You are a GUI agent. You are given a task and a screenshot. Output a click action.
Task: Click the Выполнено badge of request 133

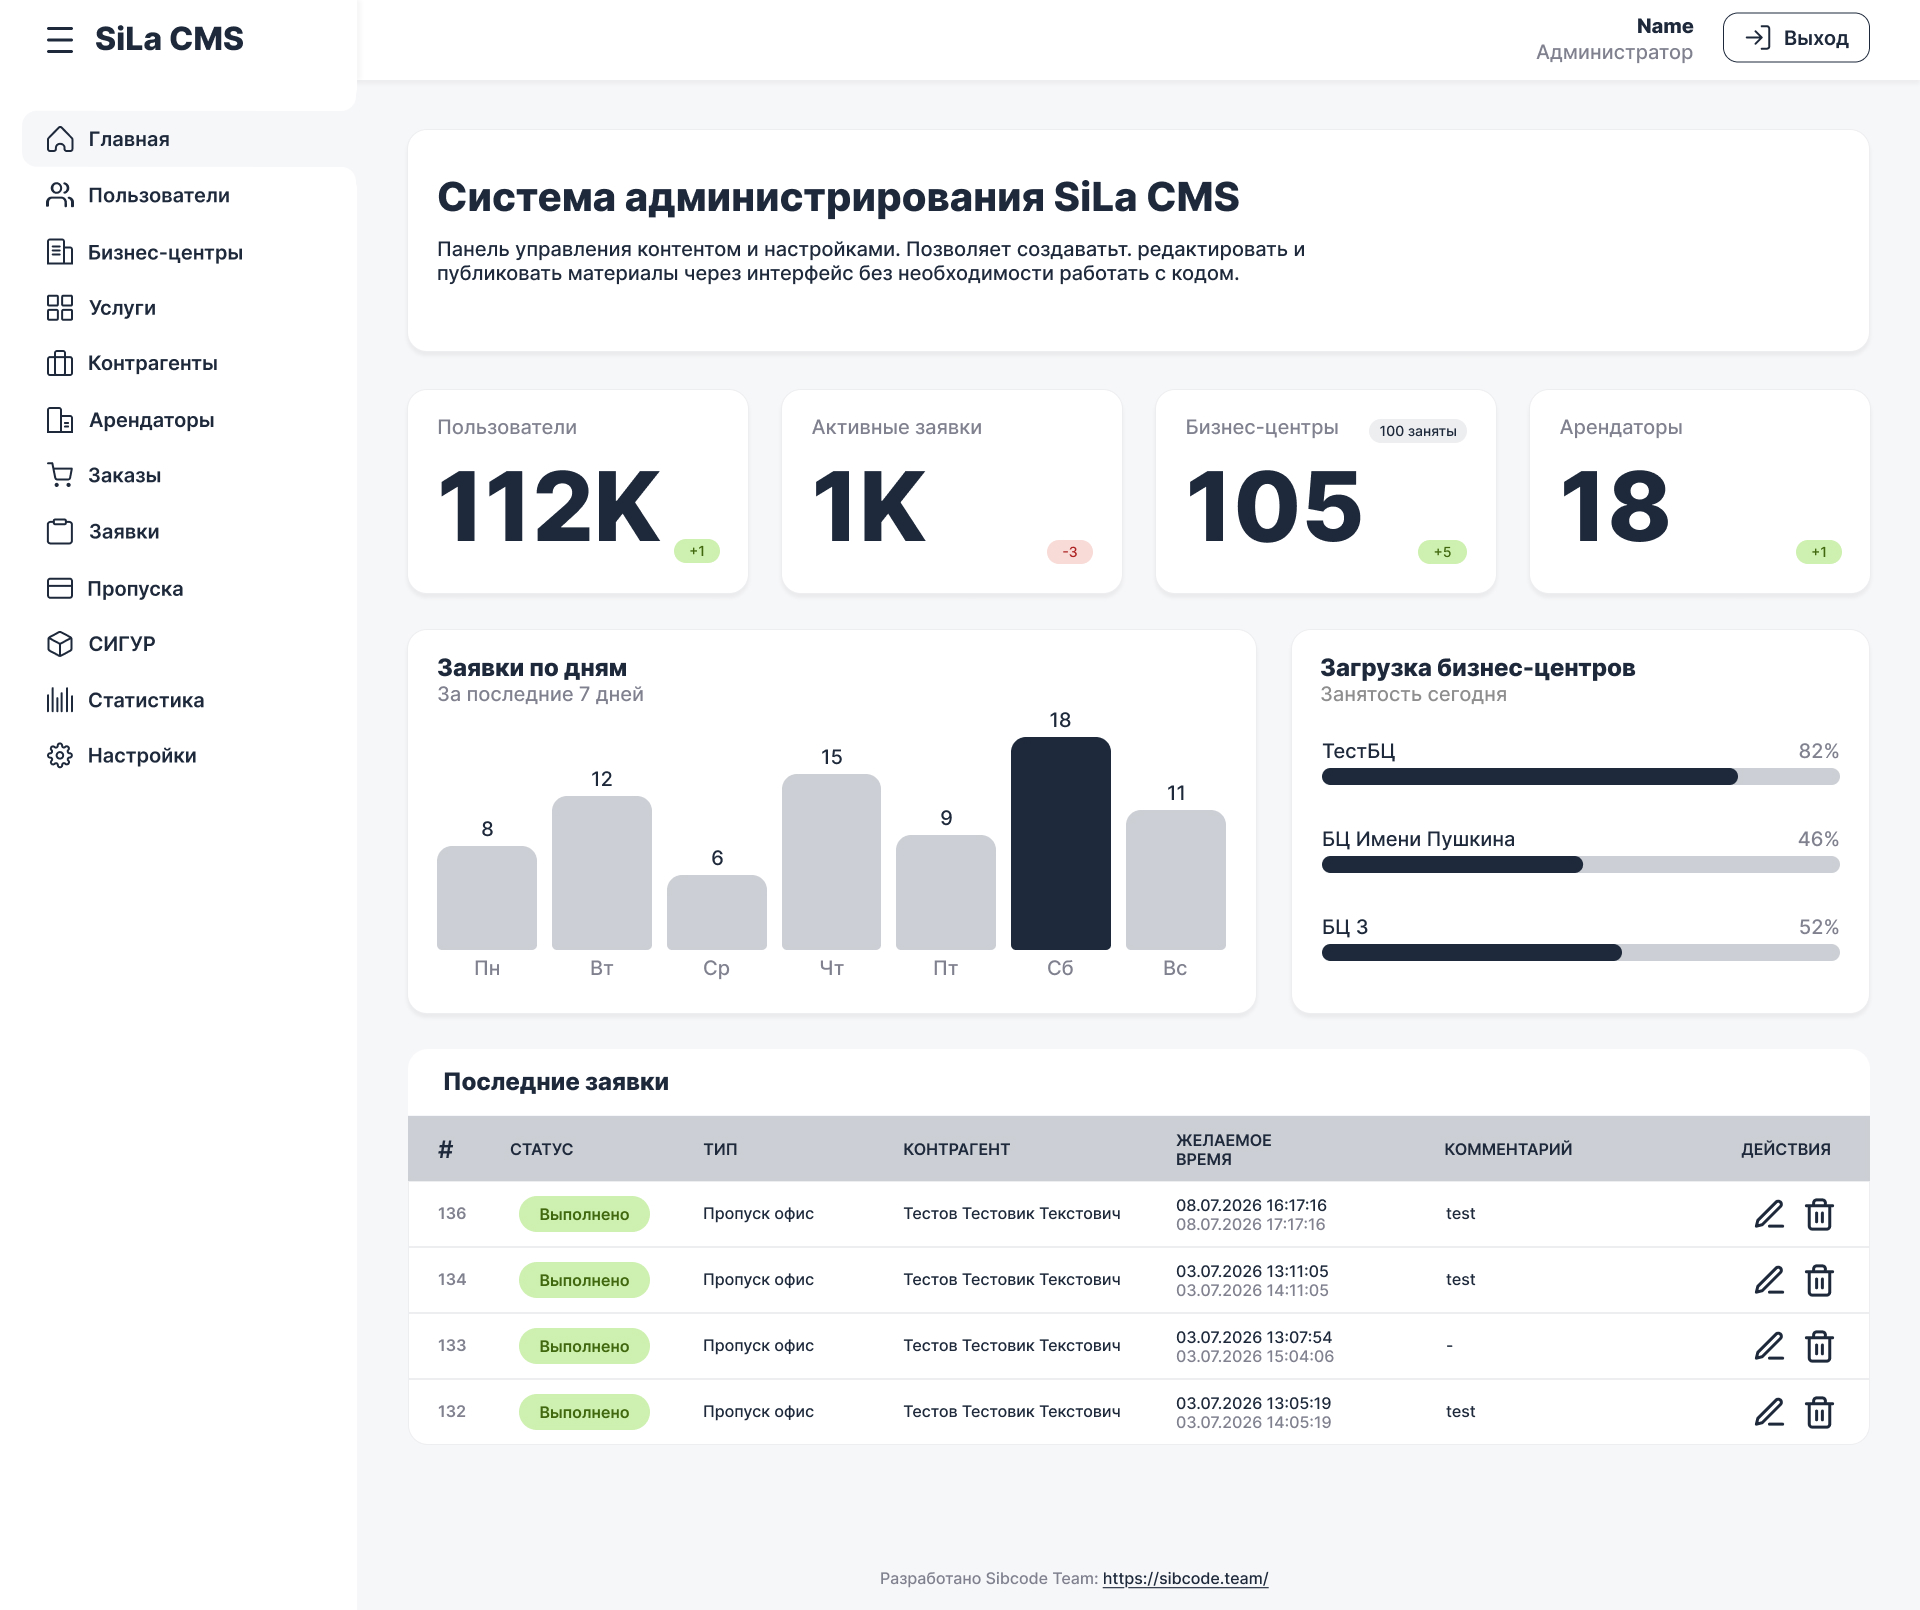coord(584,1346)
